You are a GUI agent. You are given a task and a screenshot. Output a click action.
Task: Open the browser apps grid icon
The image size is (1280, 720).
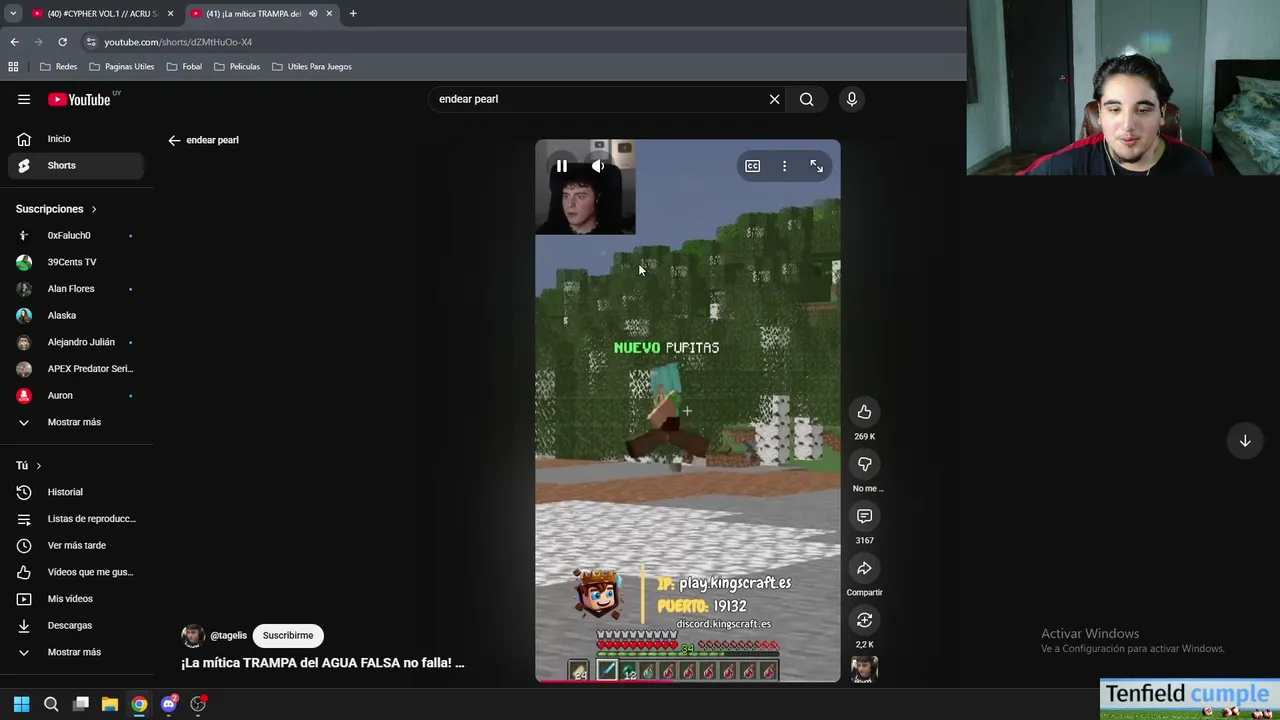pyautogui.click(x=13, y=67)
